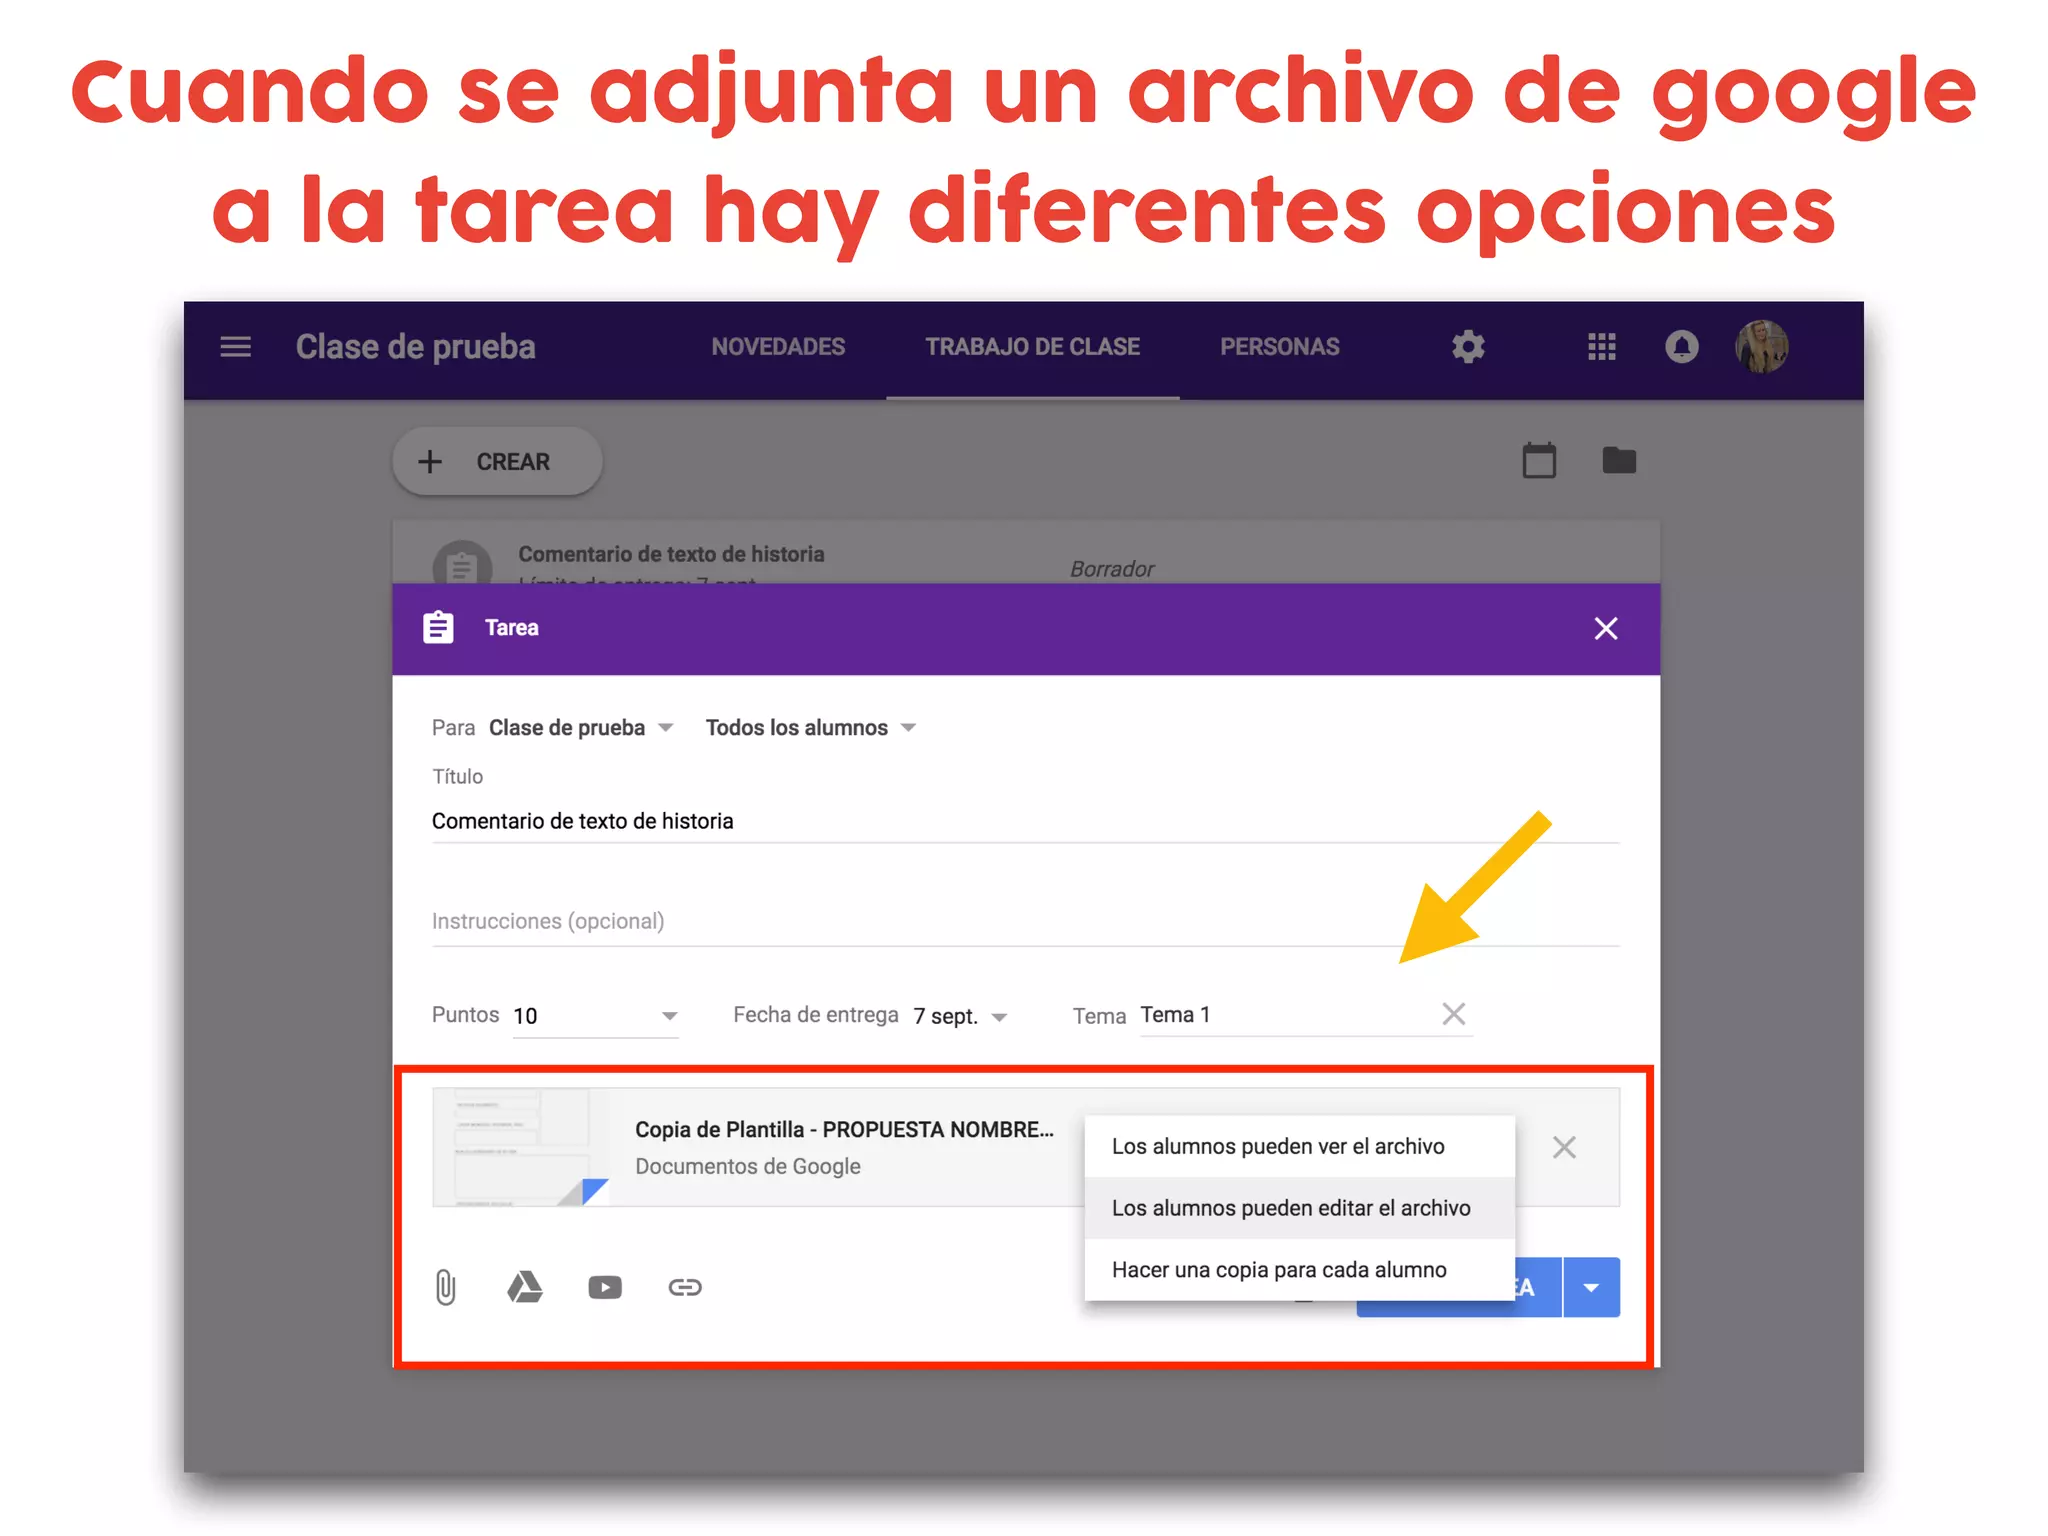The image size is (2048, 1536).
Task: Open Copia de Plantilla document title
Action: 844,1129
